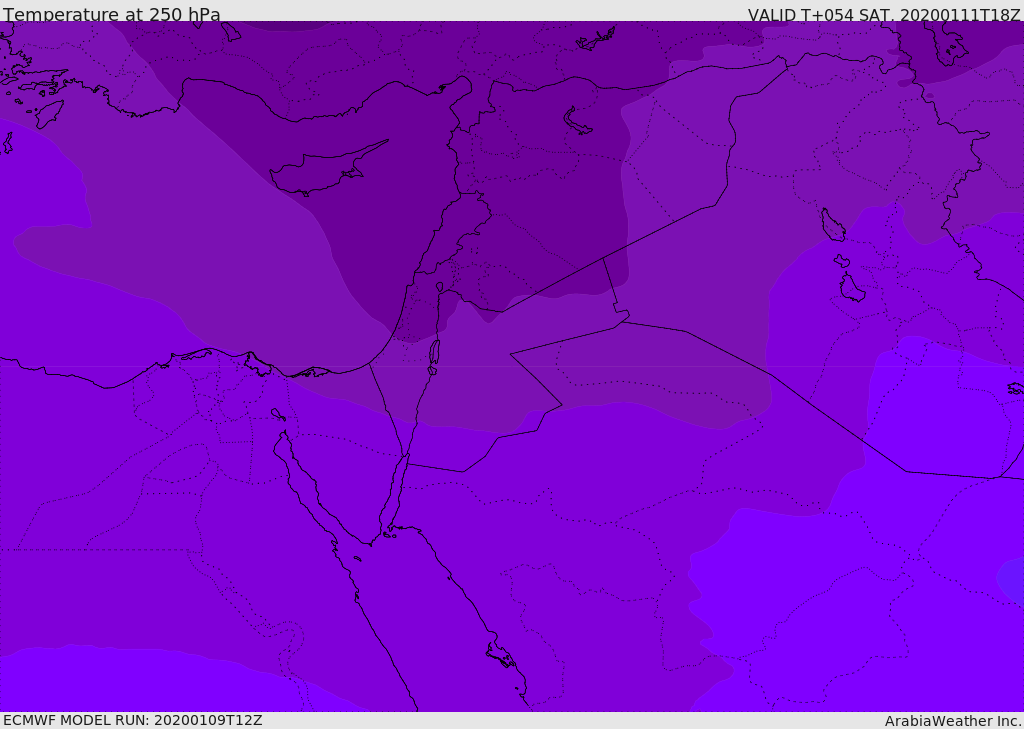Click the 'ECMWF MODEL RUN: 20200109T12Z' text
Screen dimensions: 1024x729
[x=133, y=720]
